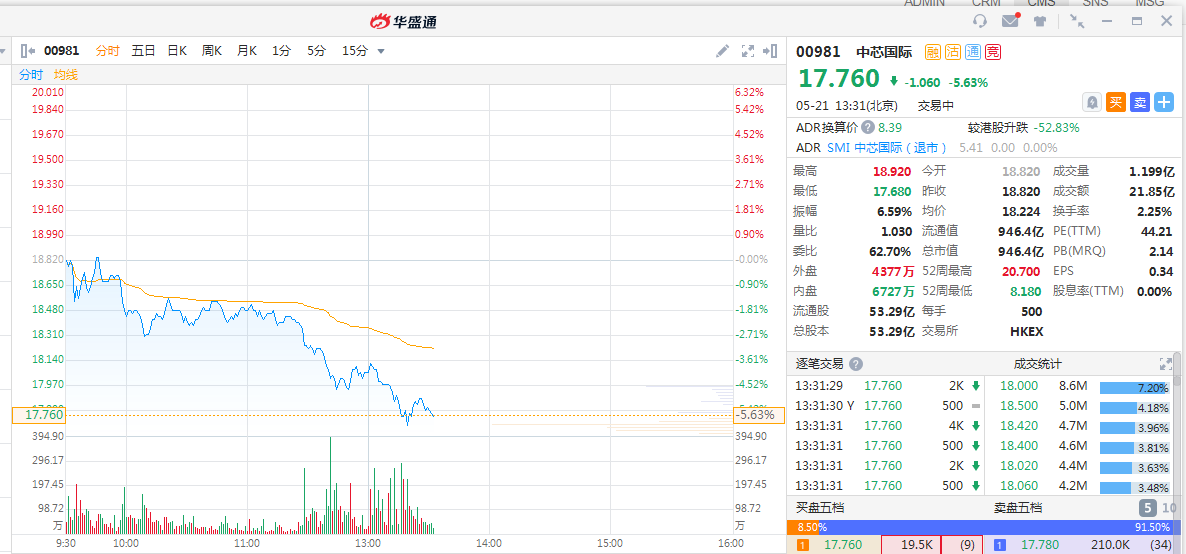This screenshot has width=1186, height=554.
Task: Click the 7.20% volume distribution bar
Action: 1135,387
